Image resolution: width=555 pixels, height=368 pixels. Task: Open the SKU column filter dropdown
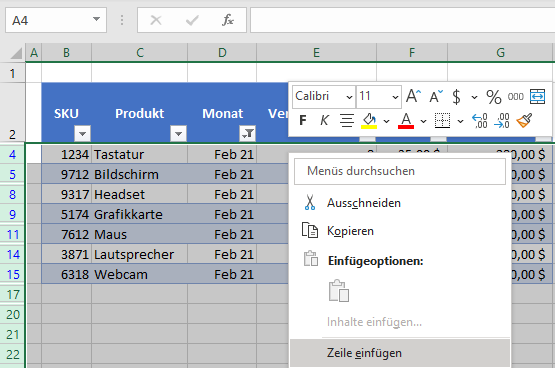click(82, 134)
